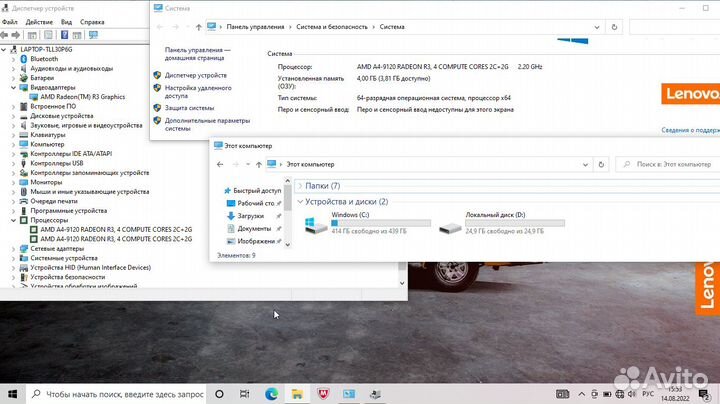Select Дисковые устройства in device tree
720x404 pixels.
(62, 116)
